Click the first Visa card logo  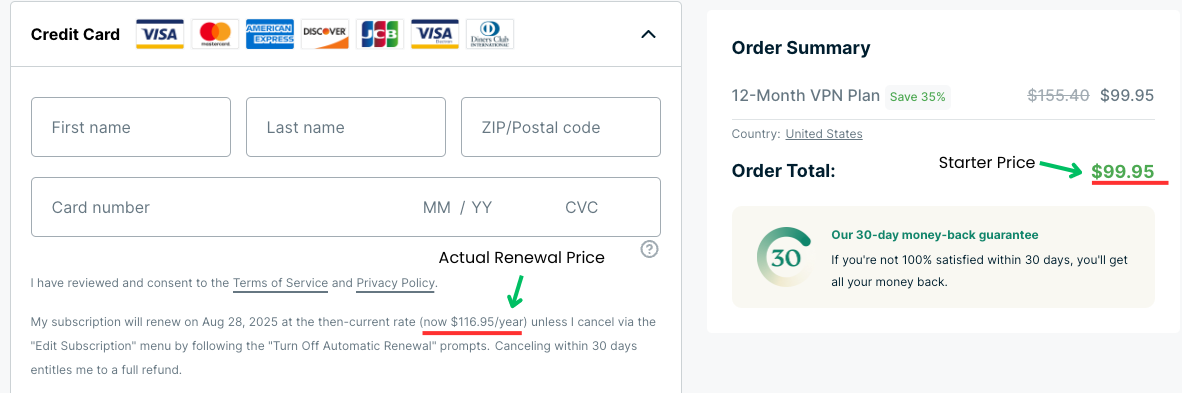[160, 34]
